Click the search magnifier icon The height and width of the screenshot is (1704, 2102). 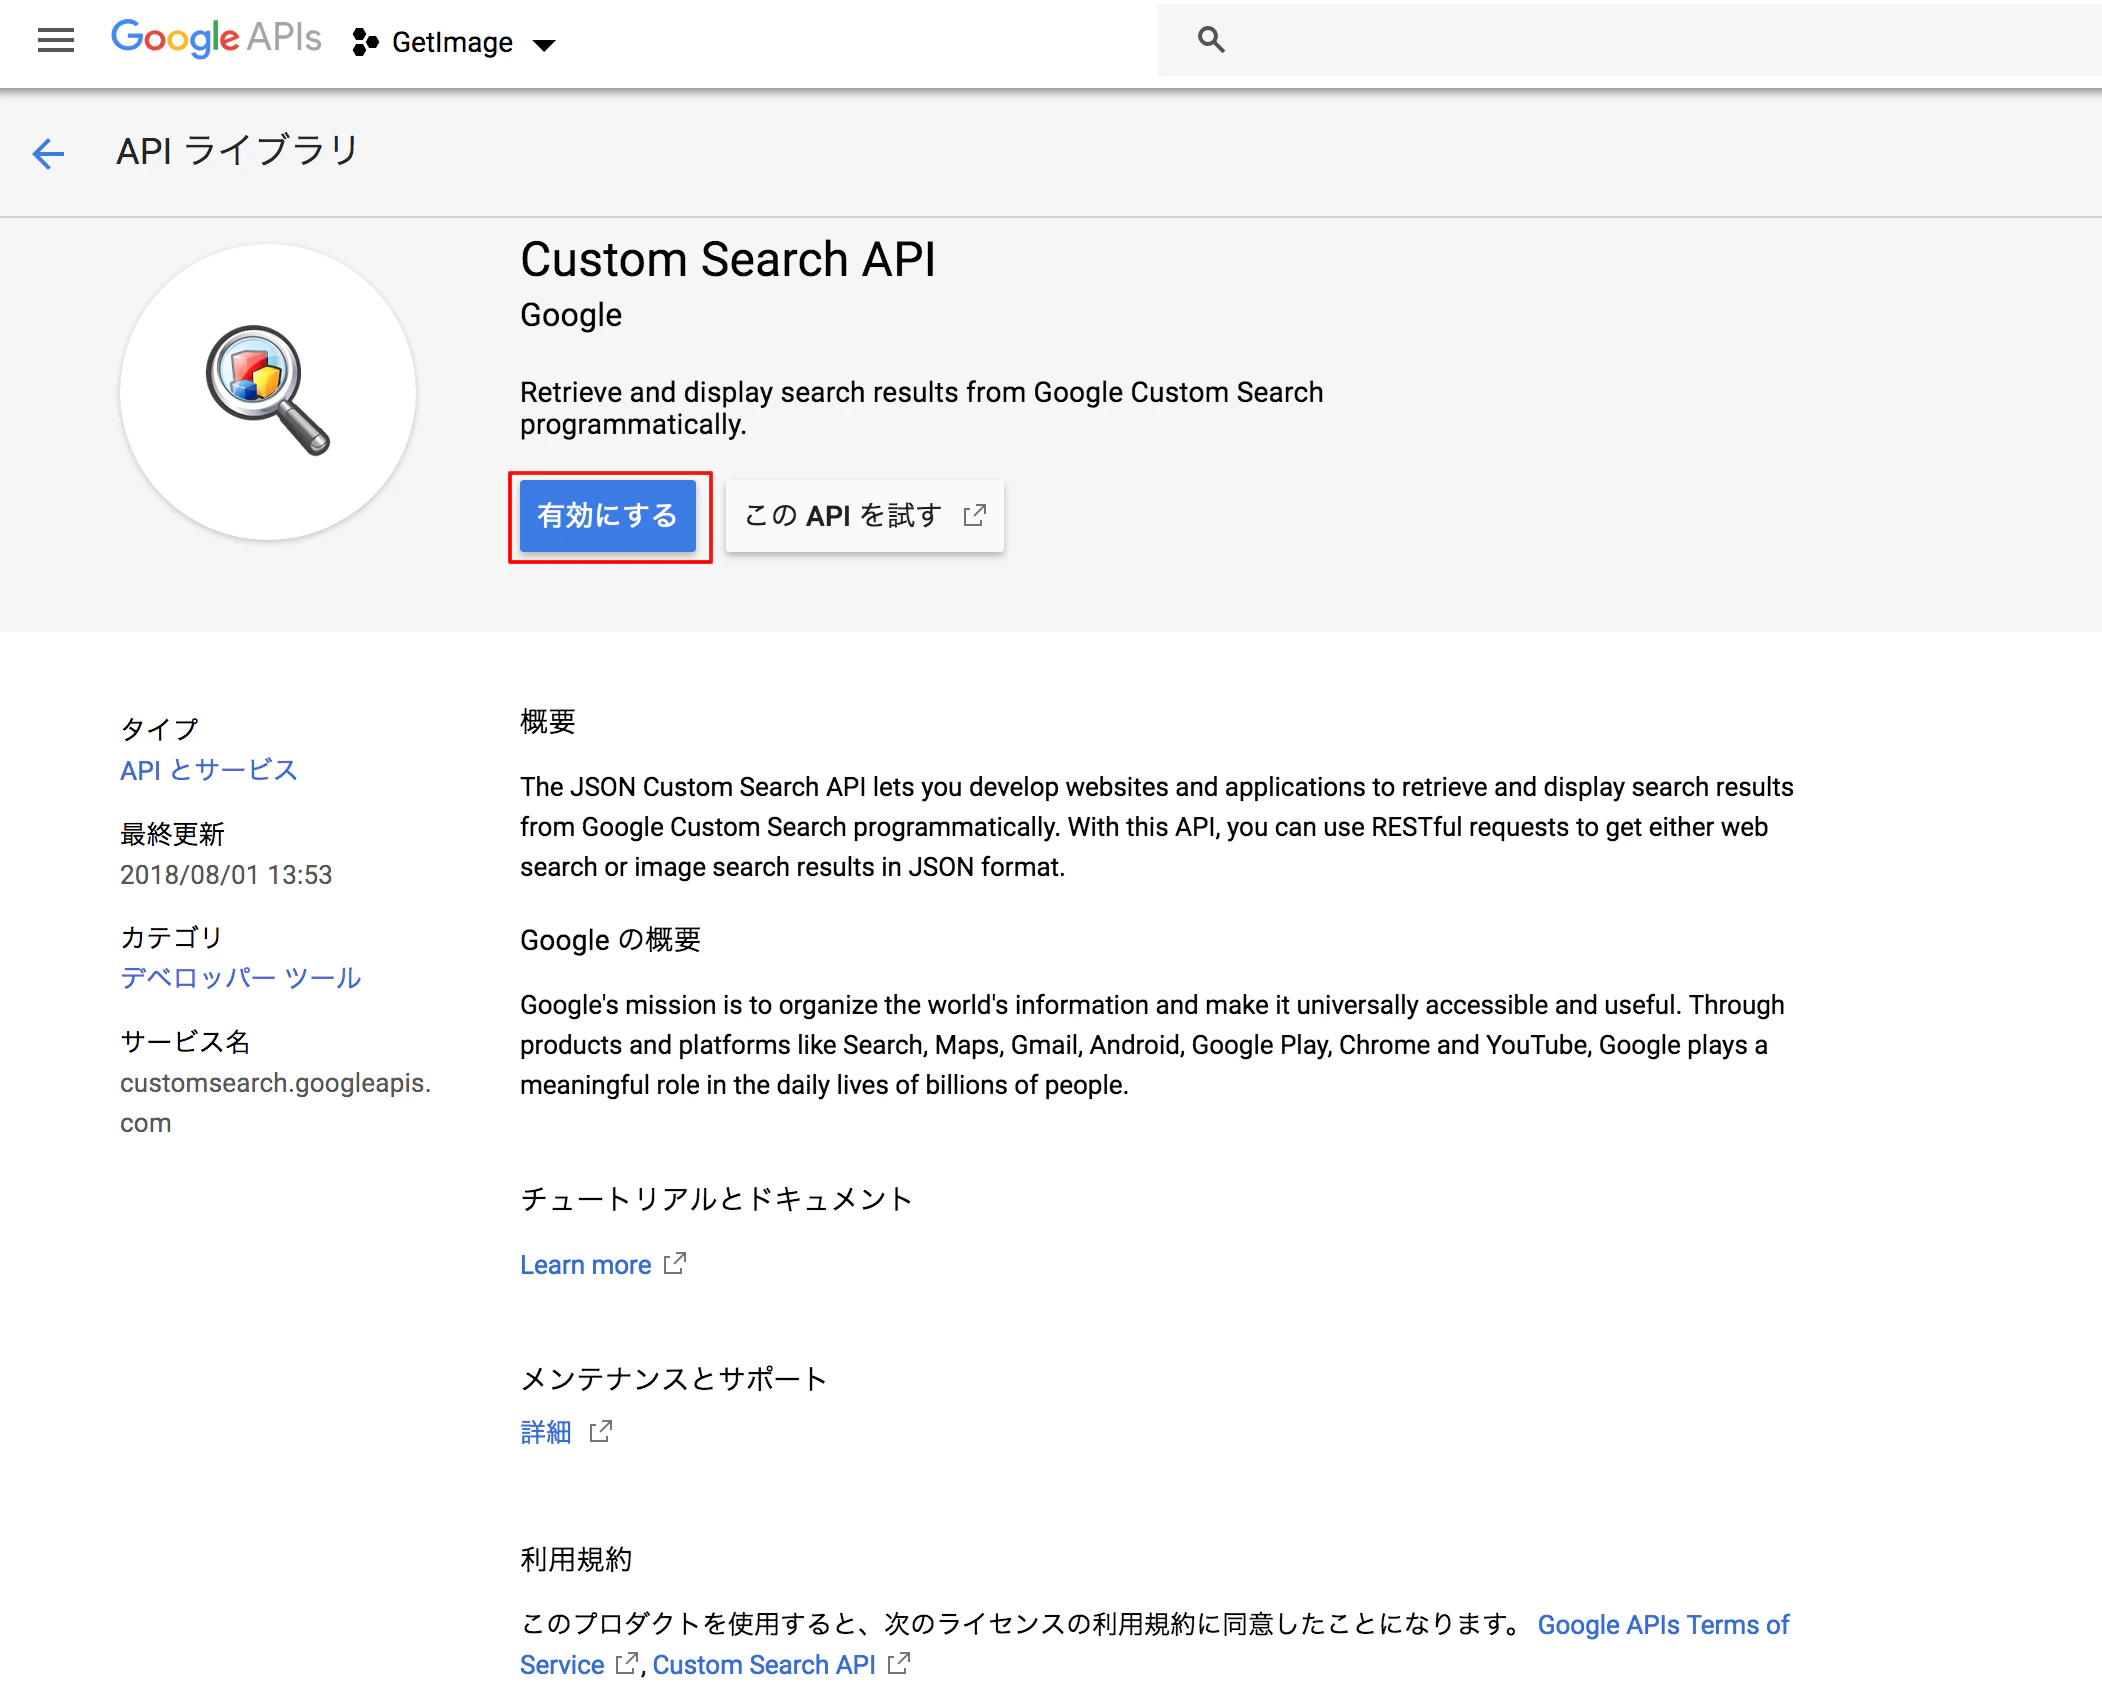[1211, 40]
